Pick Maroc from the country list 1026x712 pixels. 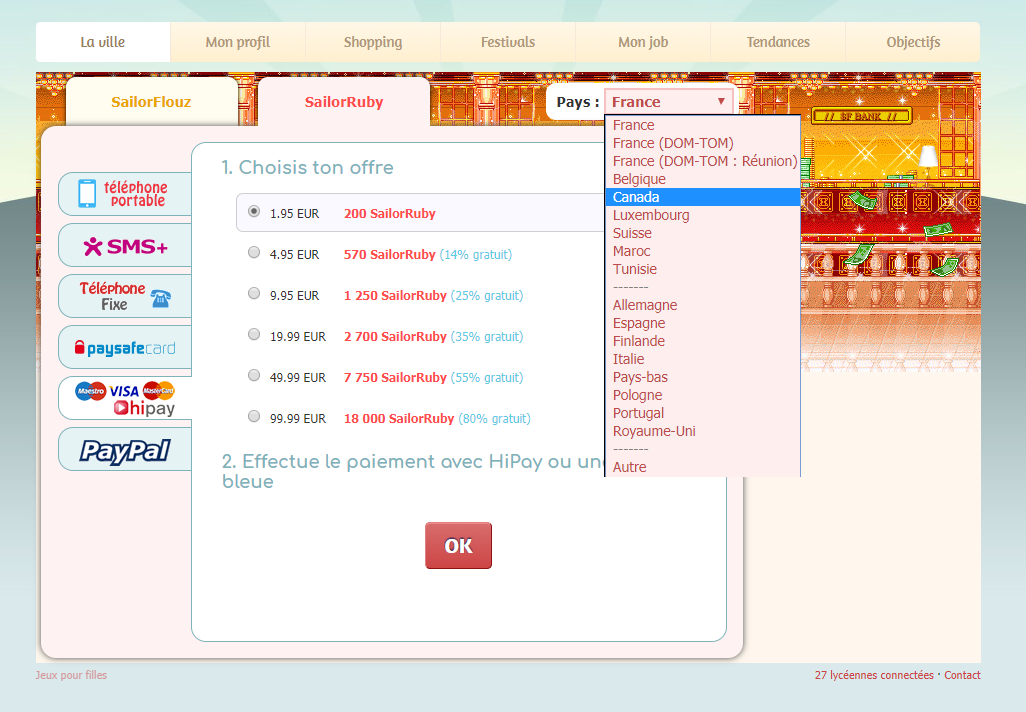(x=703, y=251)
